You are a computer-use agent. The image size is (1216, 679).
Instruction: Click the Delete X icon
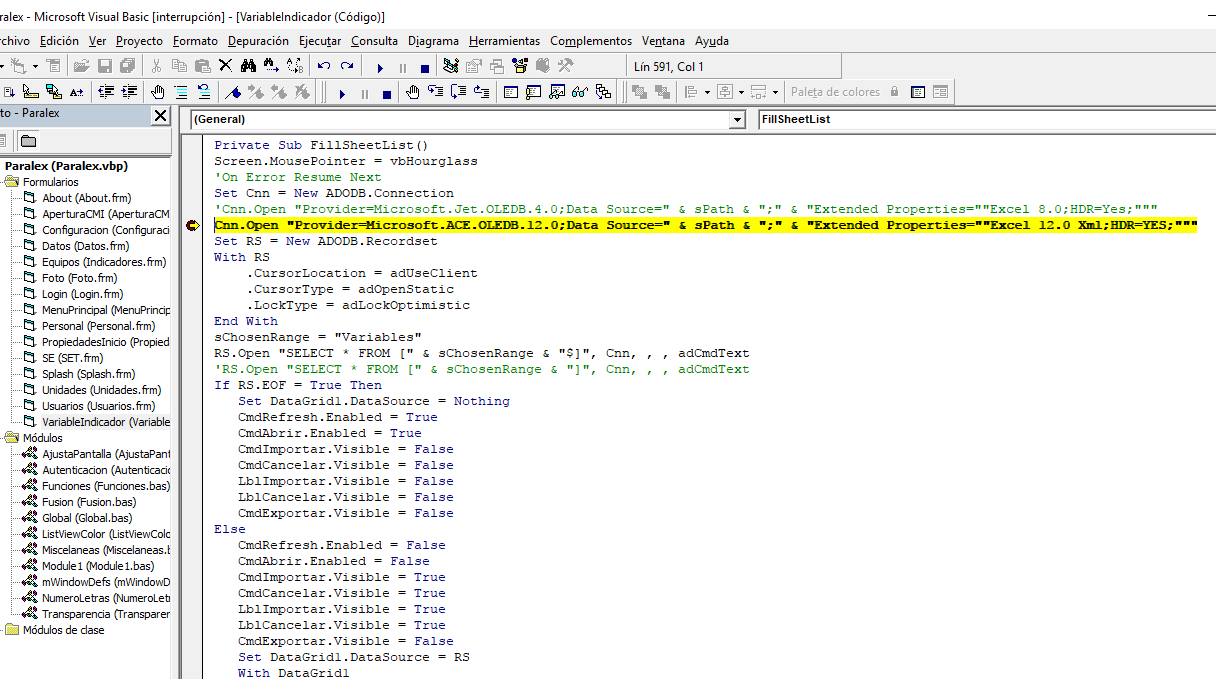coord(225,66)
